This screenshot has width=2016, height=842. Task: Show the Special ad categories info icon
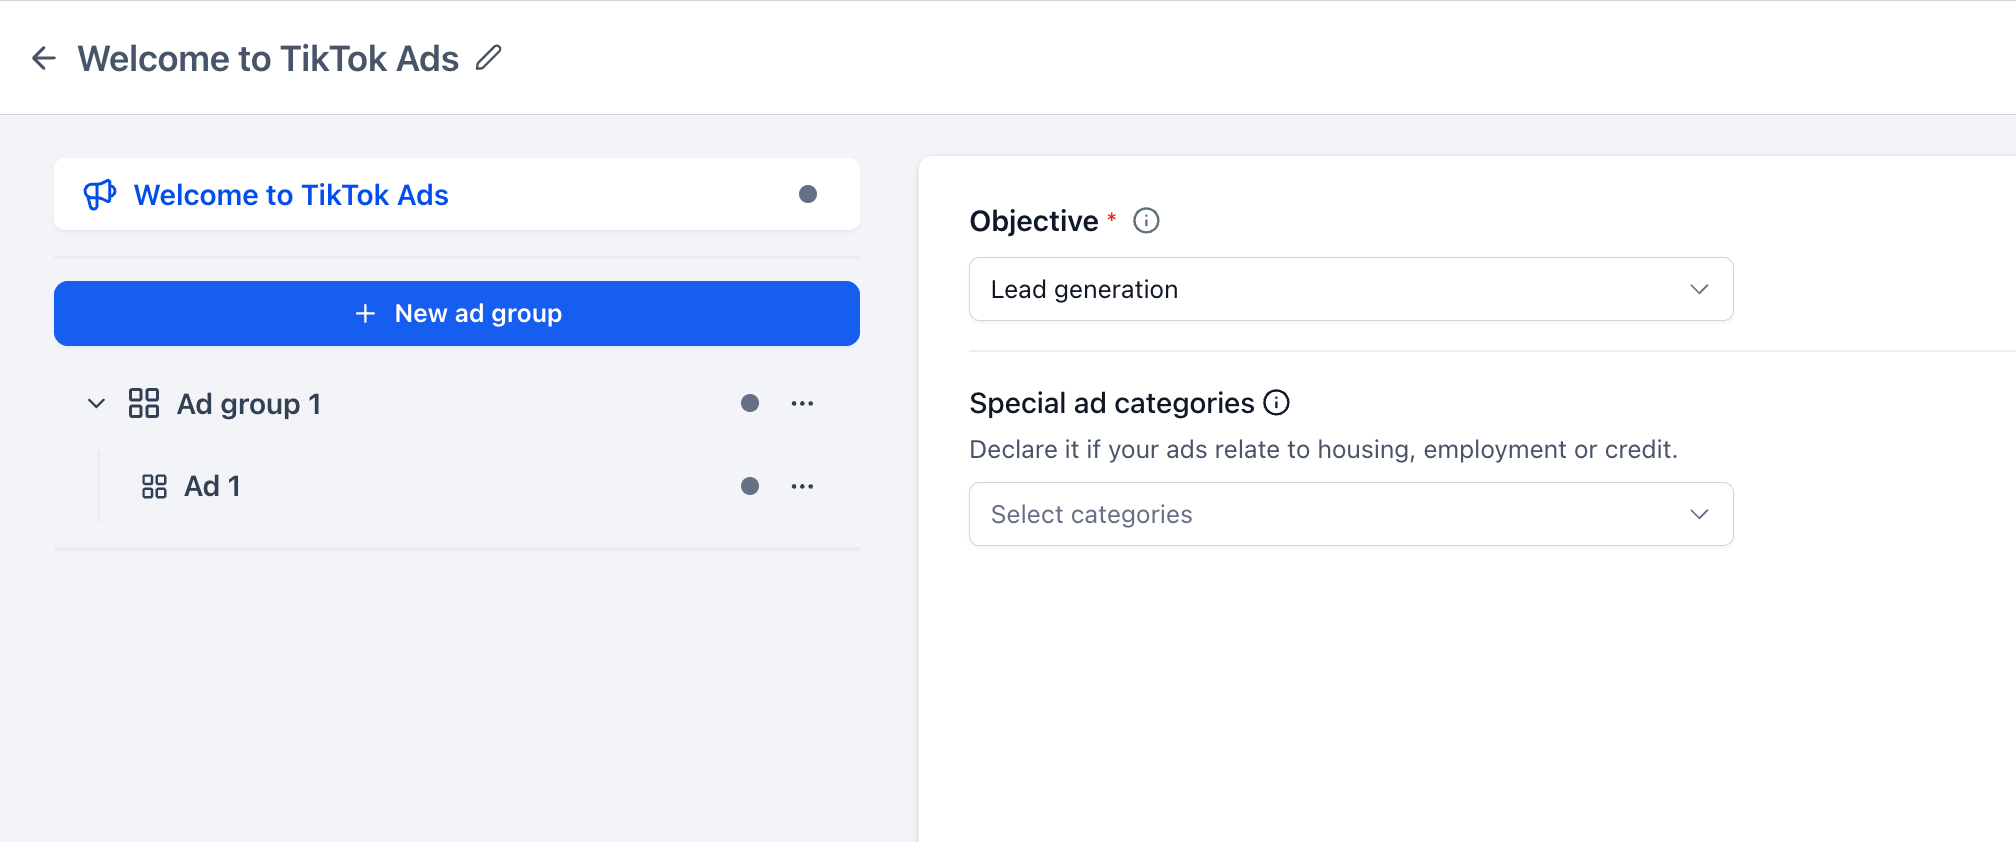click(x=1276, y=402)
